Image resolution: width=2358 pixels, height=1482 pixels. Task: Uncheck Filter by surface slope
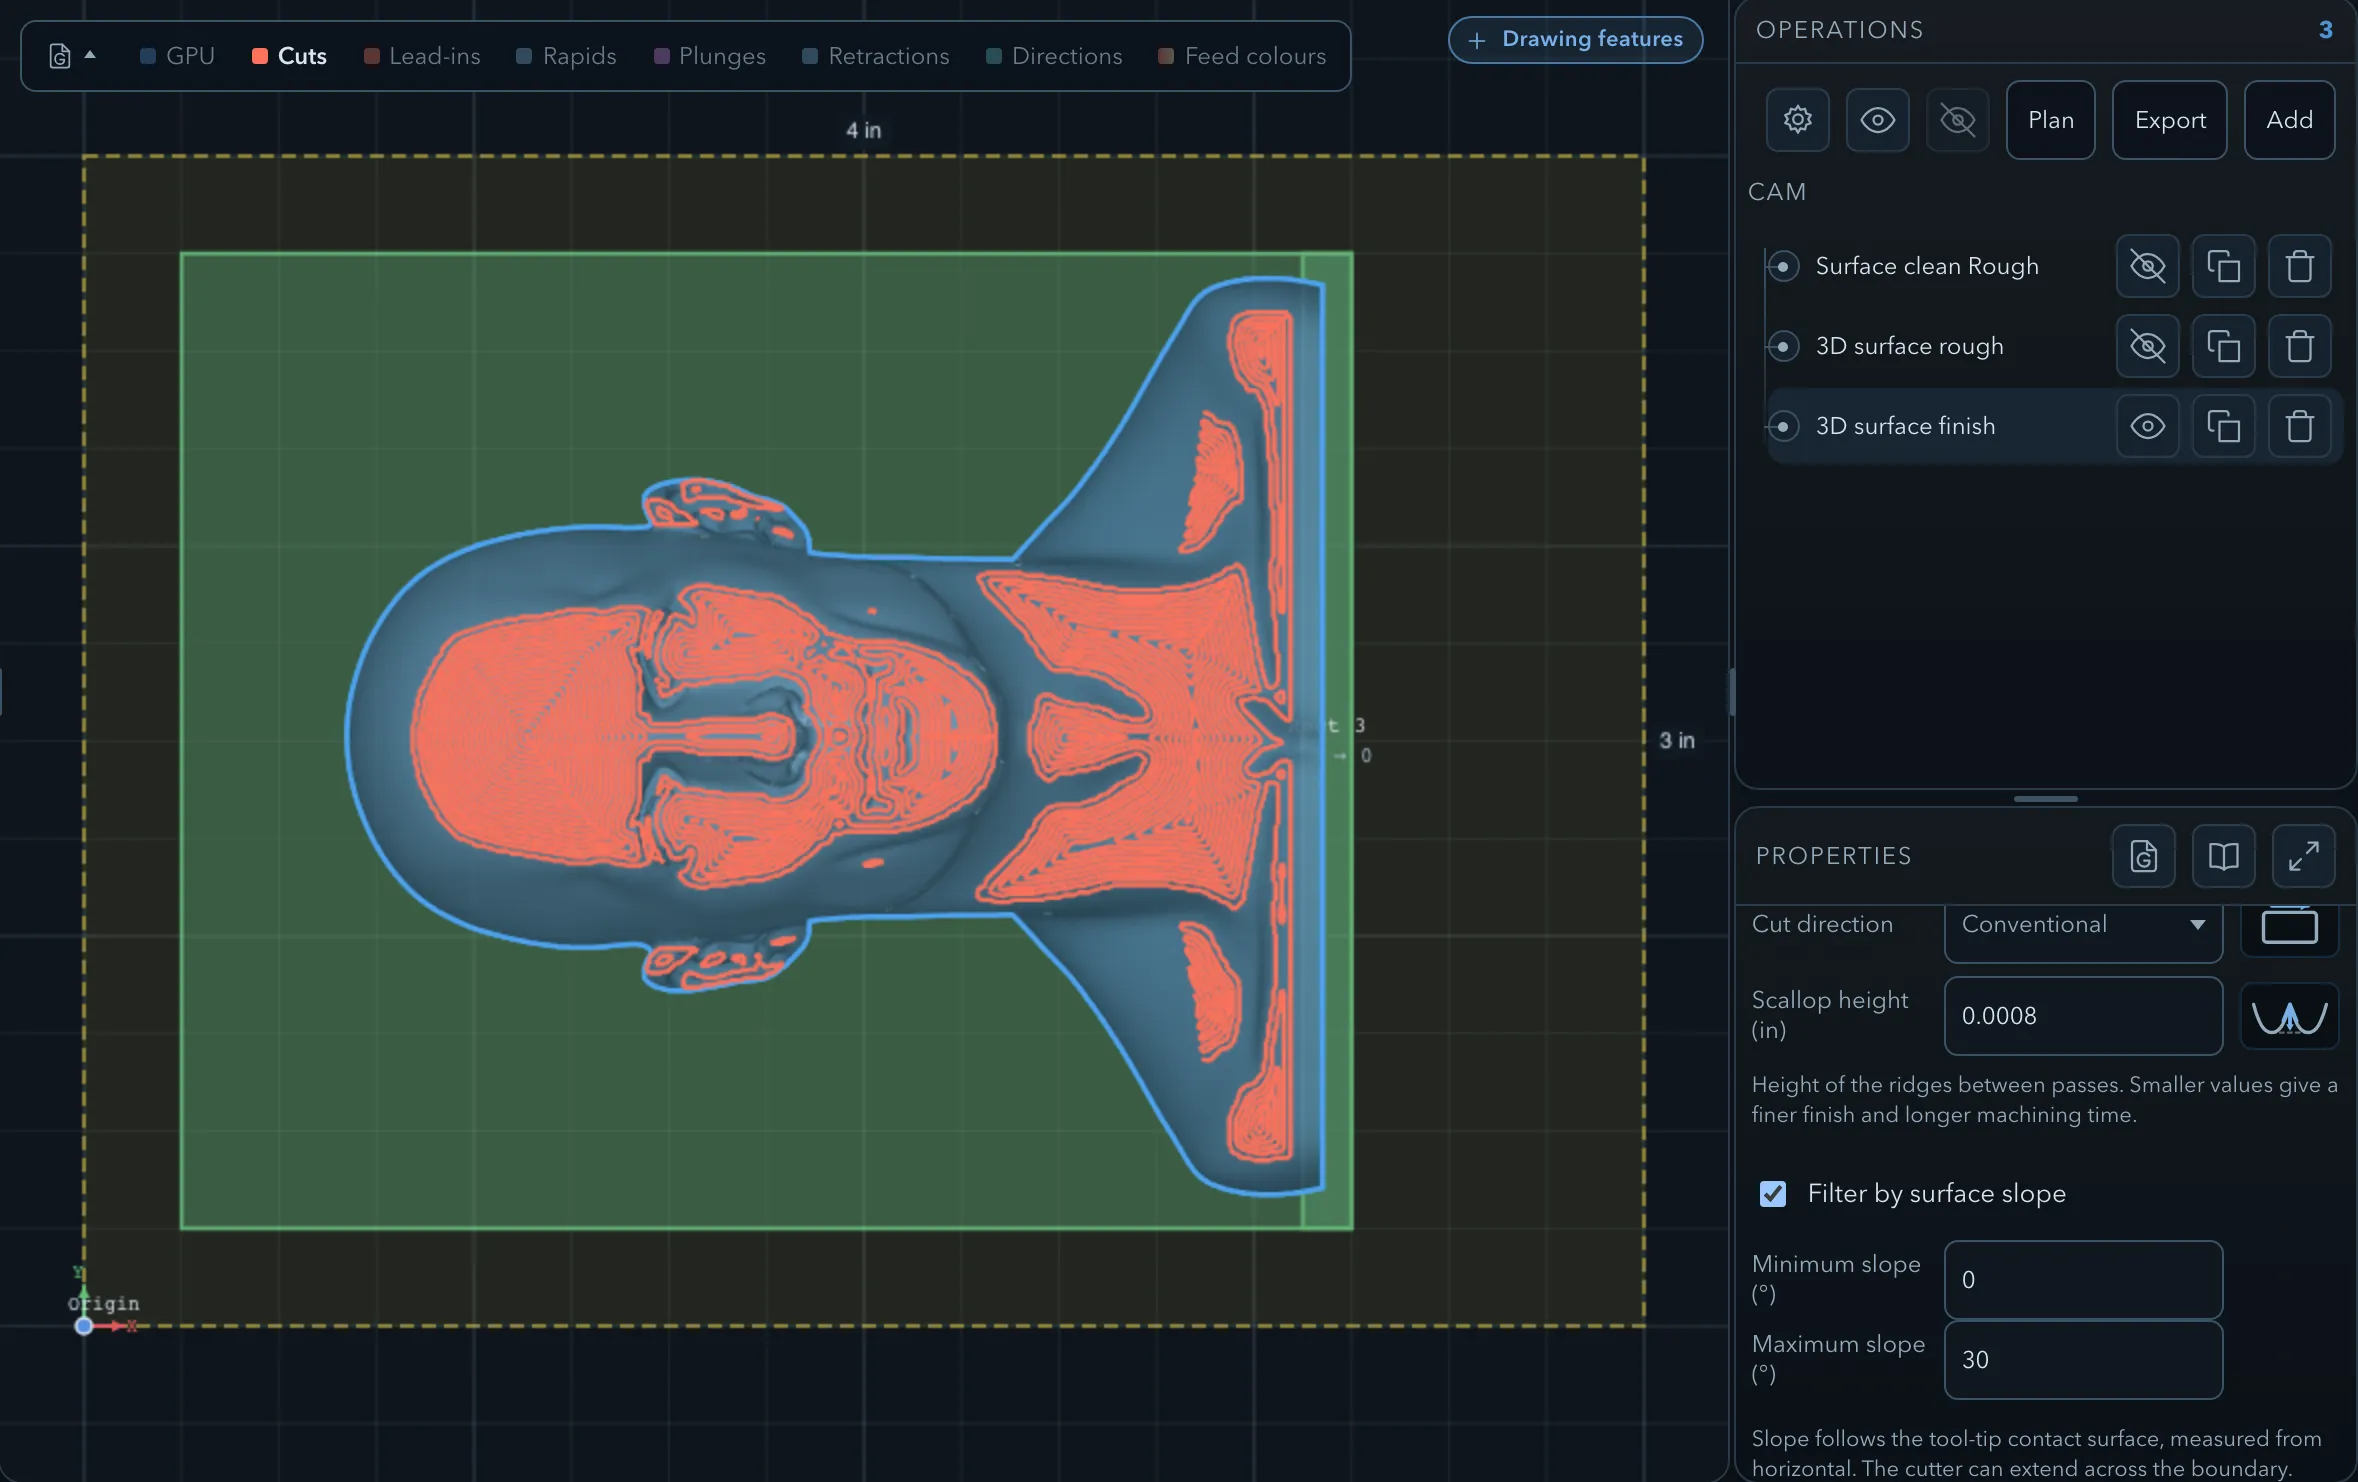1773,1194
